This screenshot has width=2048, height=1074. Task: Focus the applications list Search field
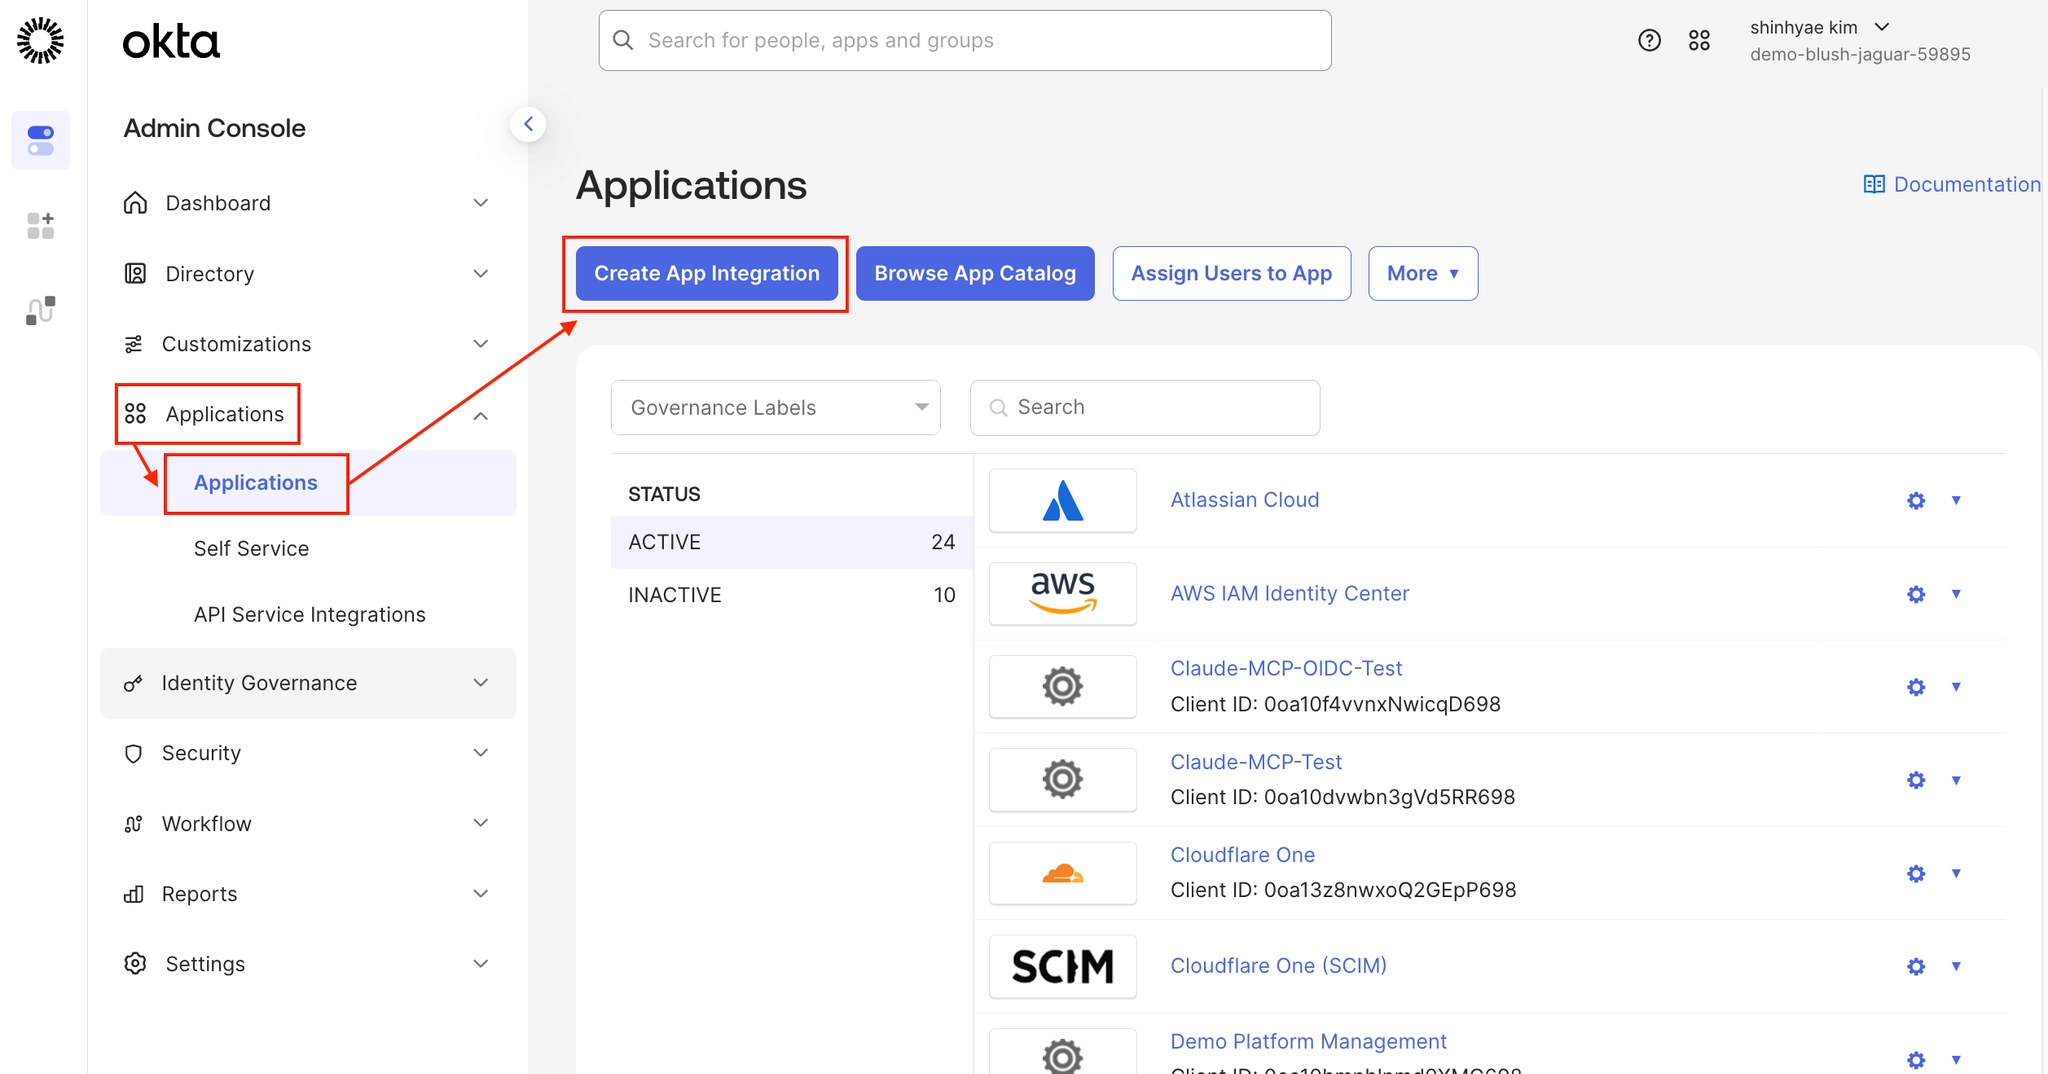coord(1145,407)
